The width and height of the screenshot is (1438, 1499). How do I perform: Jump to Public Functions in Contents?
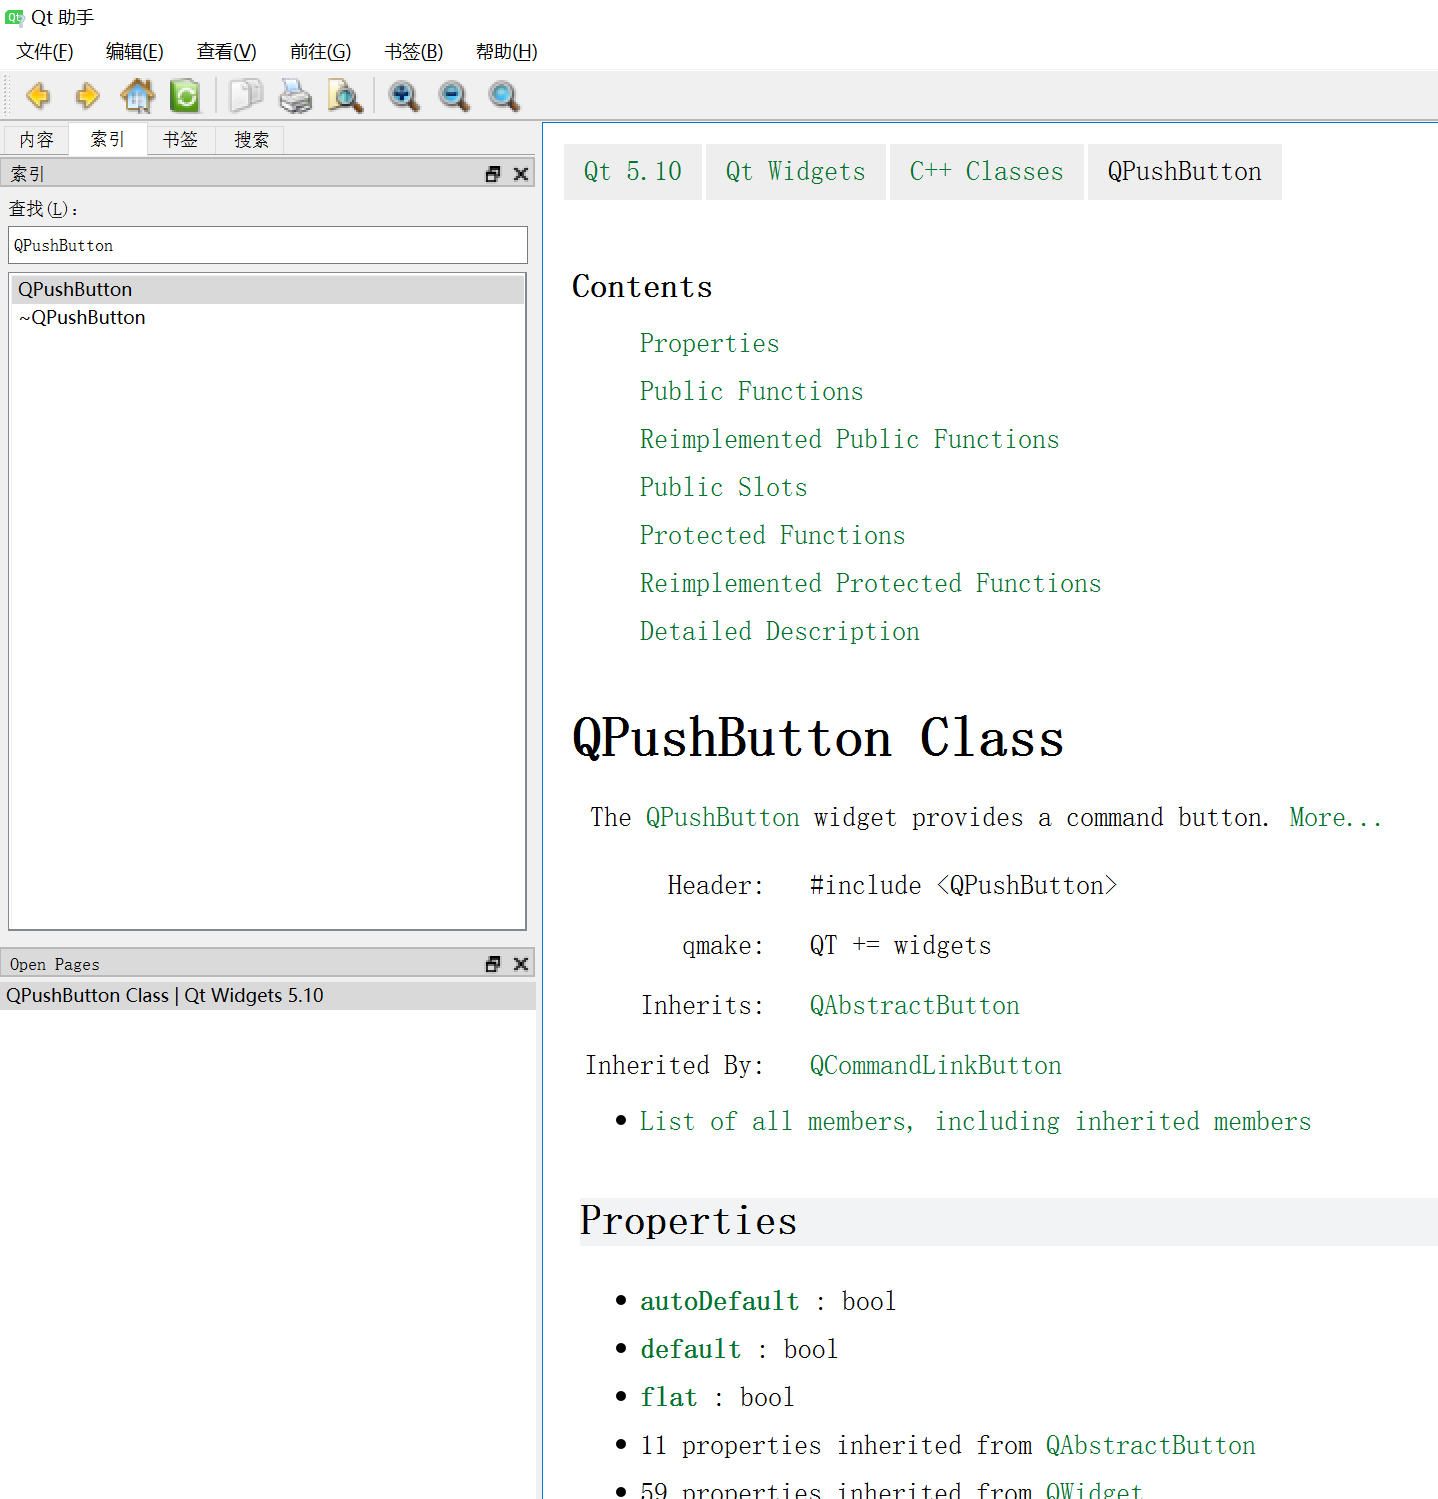[x=752, y=391]
